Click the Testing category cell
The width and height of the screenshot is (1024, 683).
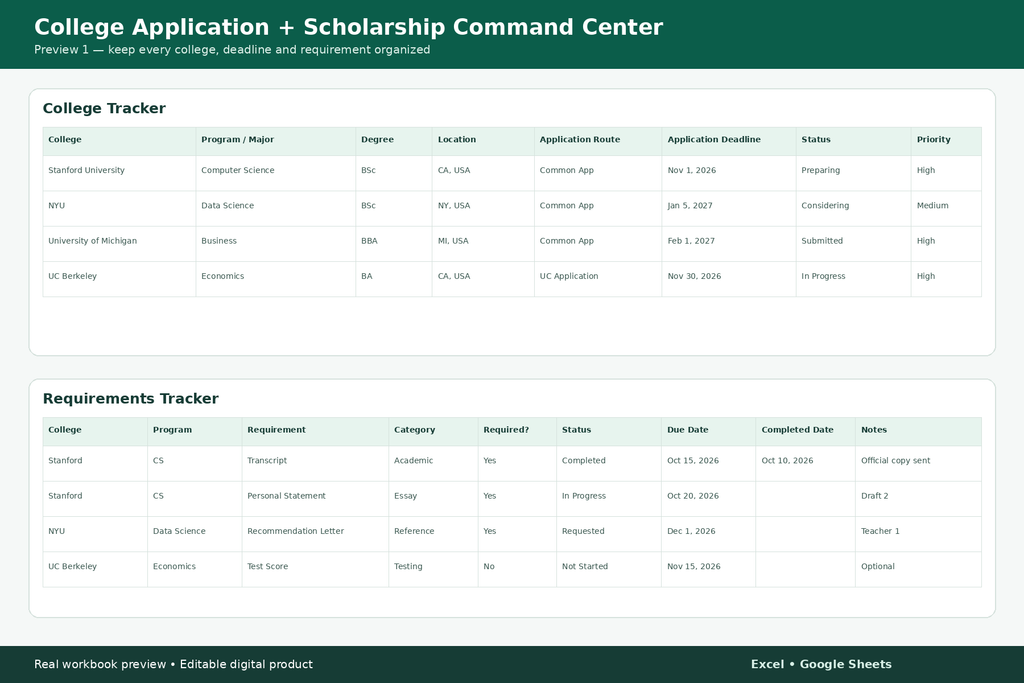click(x=433, y=569)
